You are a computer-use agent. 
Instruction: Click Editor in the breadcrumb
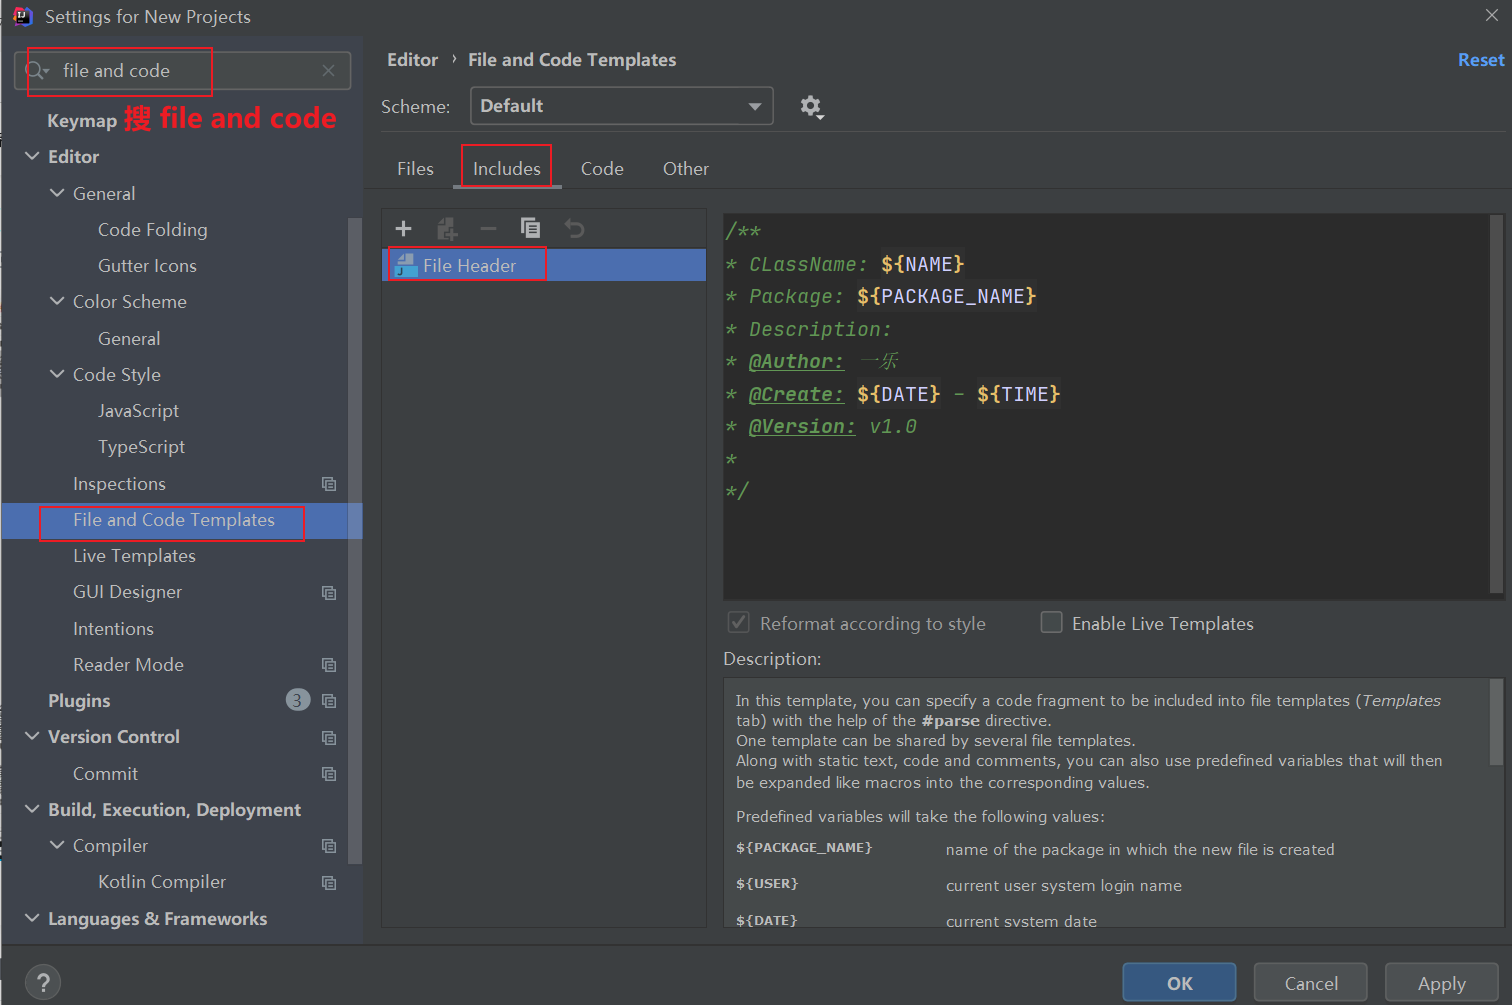413,60
